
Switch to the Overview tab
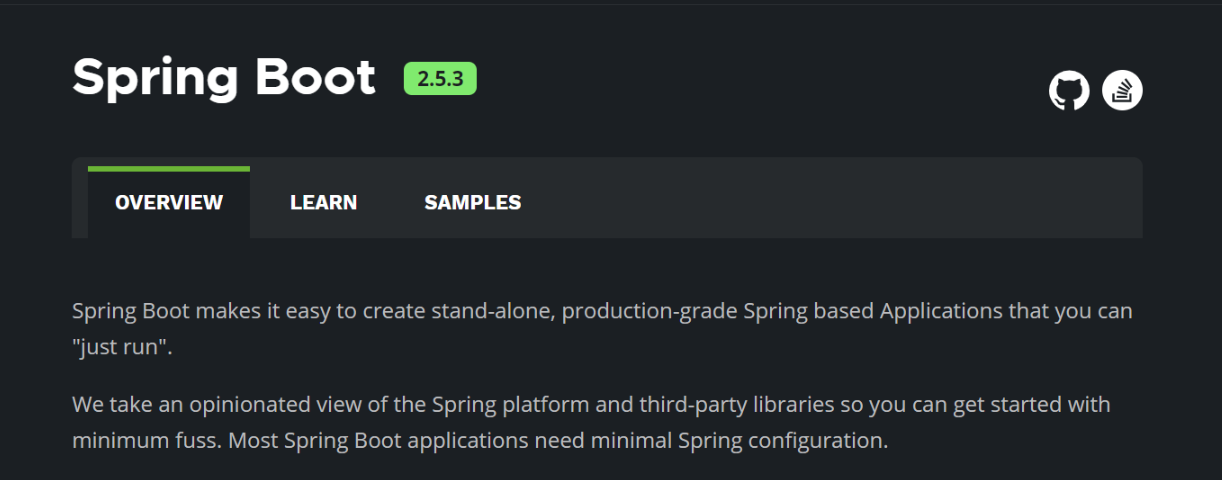(169, 203)
